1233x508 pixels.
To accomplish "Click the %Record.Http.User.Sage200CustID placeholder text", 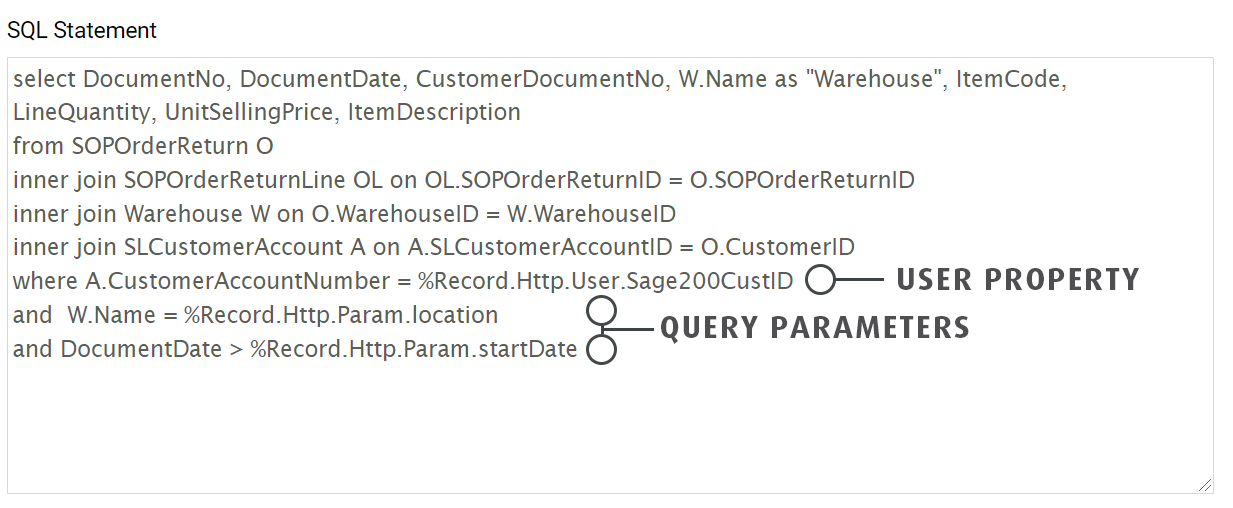I will (605, 281).
